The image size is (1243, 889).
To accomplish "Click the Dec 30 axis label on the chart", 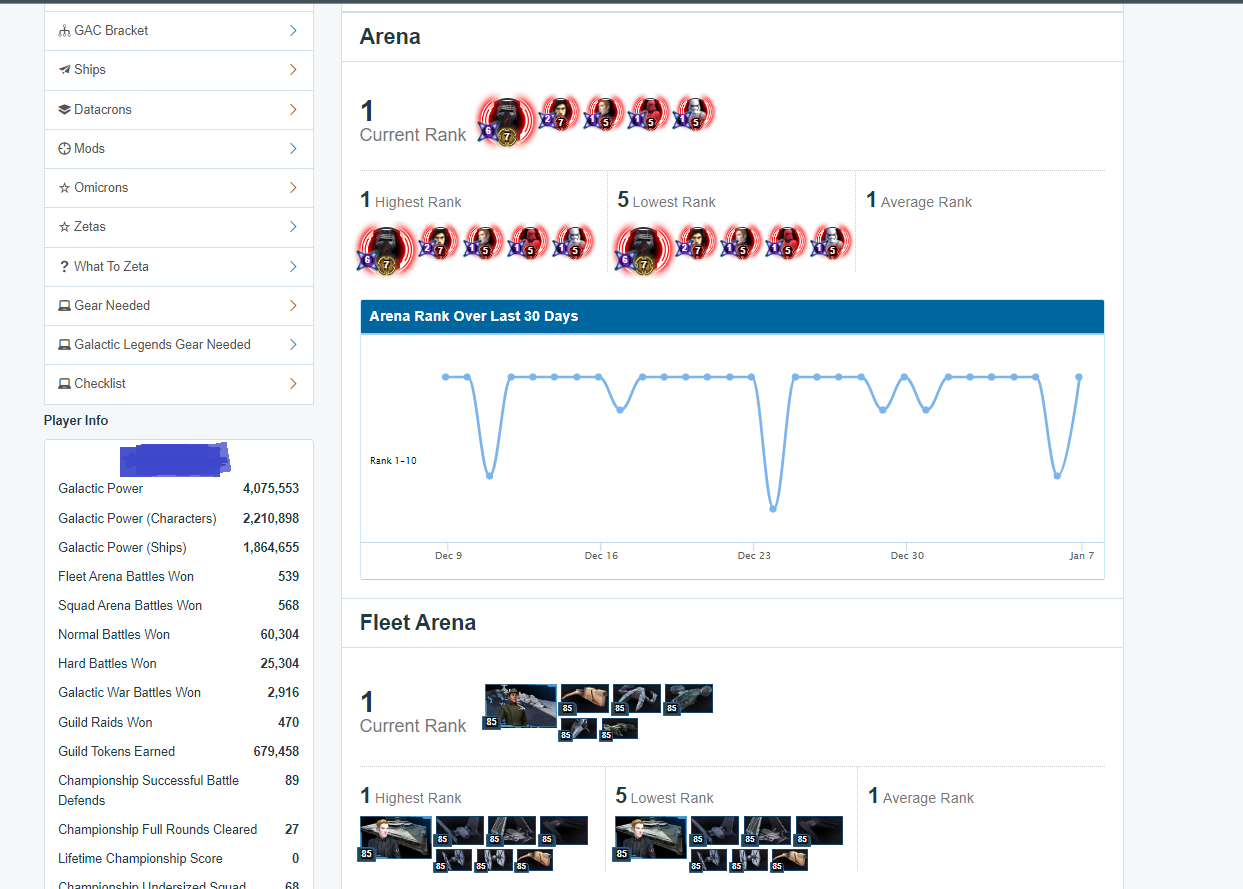I will click(907, 556).
